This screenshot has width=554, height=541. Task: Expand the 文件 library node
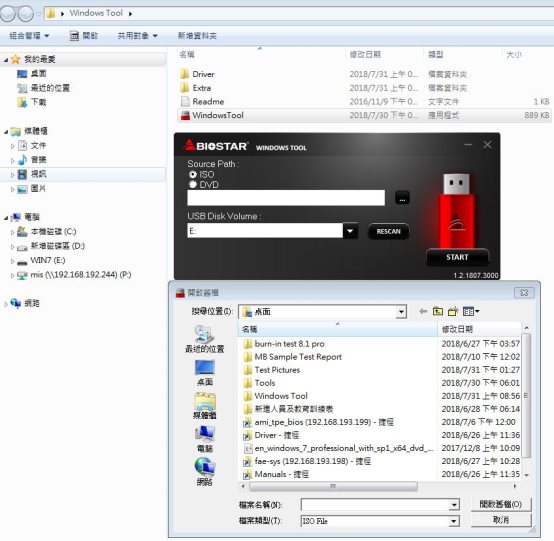coord(13,146)
